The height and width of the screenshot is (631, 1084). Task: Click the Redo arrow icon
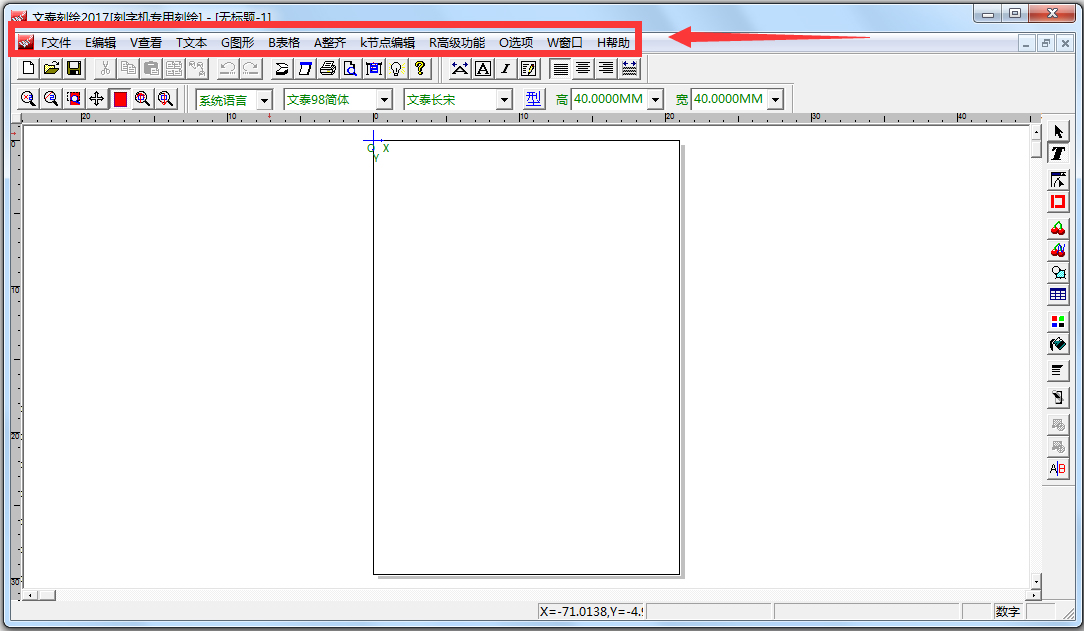tap(250, 68)
